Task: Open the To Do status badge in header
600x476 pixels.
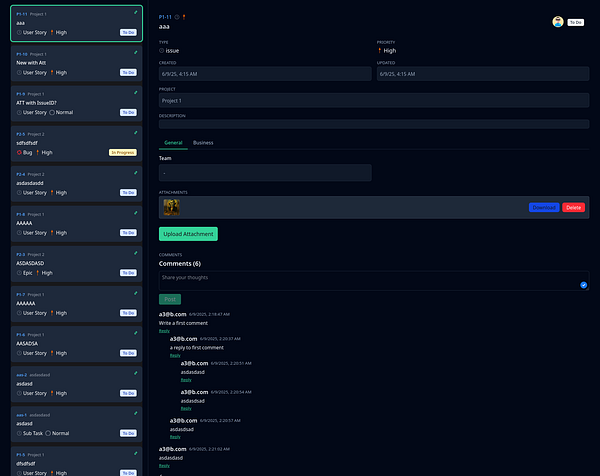Action: click(576, 22)
